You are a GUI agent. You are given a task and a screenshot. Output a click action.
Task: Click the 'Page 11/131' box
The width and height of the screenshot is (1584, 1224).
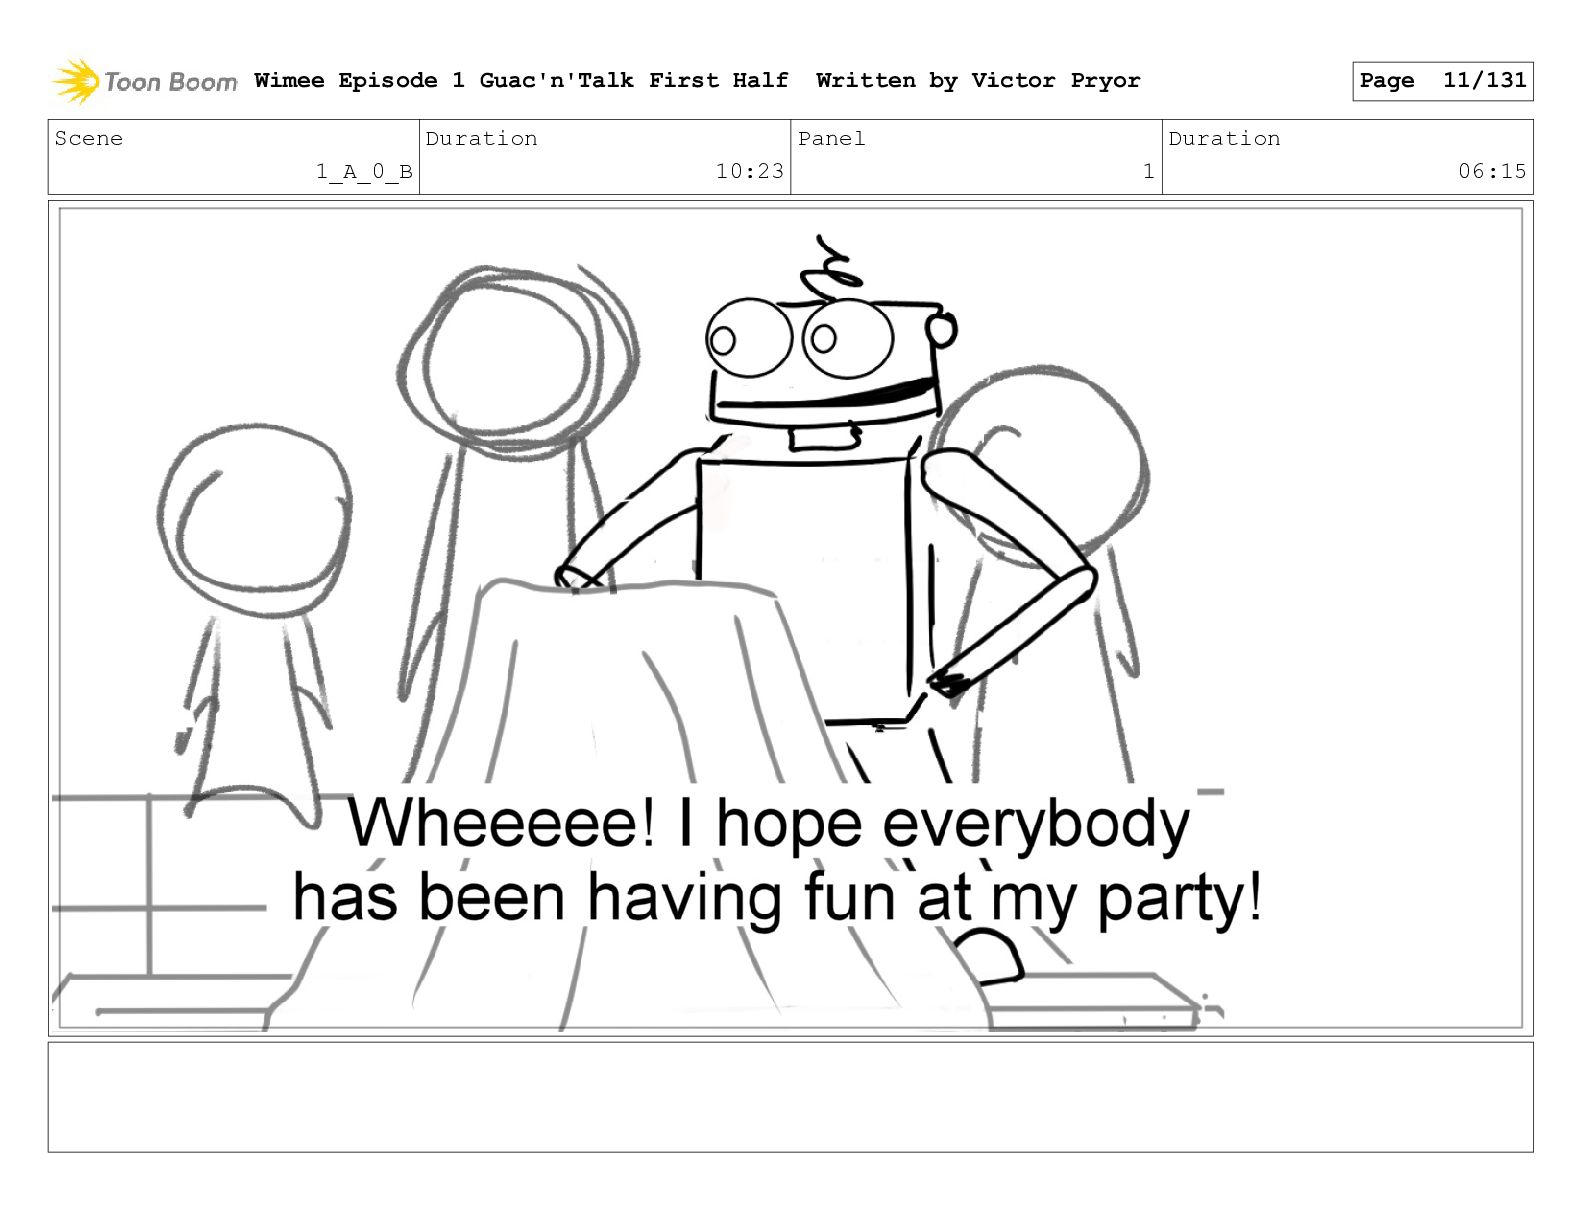tap(1442, 81)
